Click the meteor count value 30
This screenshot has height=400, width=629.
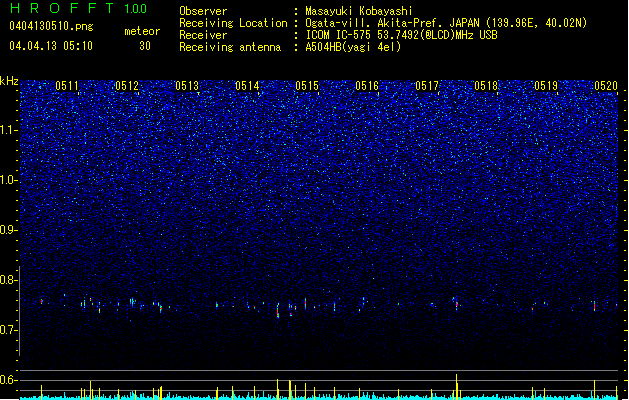click(x=145, y=46)
